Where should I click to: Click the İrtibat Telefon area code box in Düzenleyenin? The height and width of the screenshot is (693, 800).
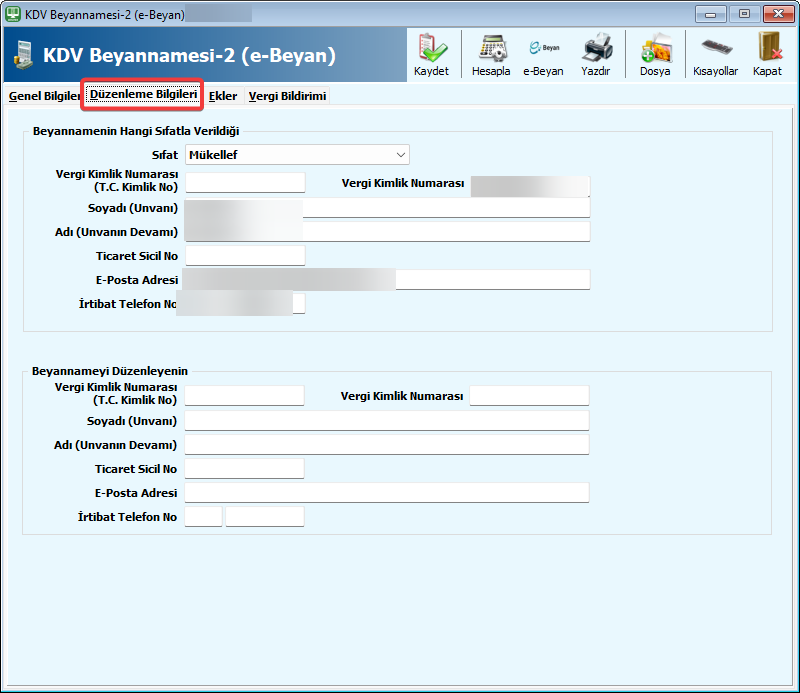click(x=204, y=517)
